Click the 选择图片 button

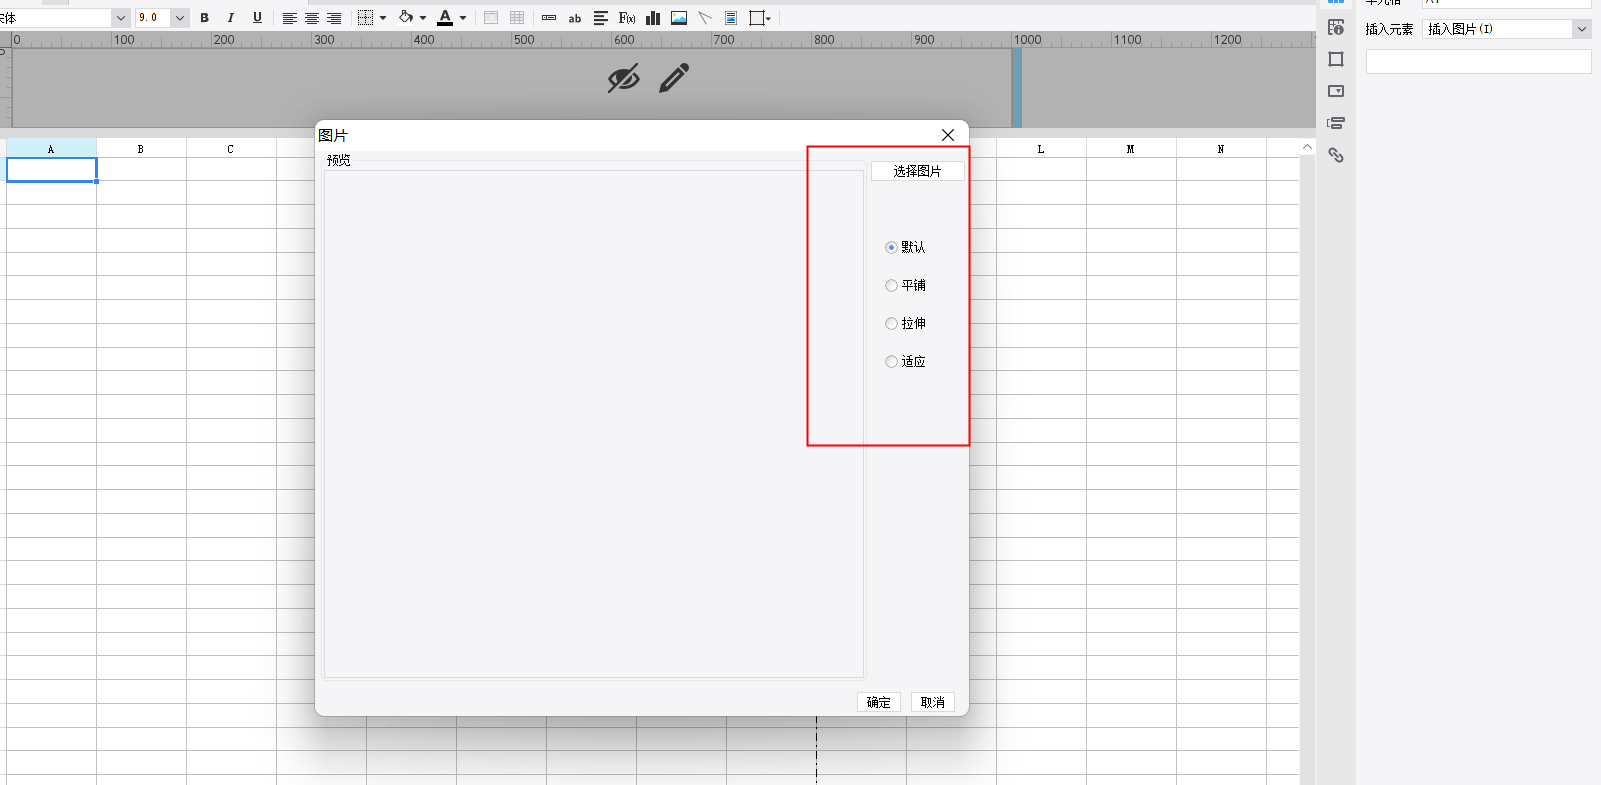917,171
